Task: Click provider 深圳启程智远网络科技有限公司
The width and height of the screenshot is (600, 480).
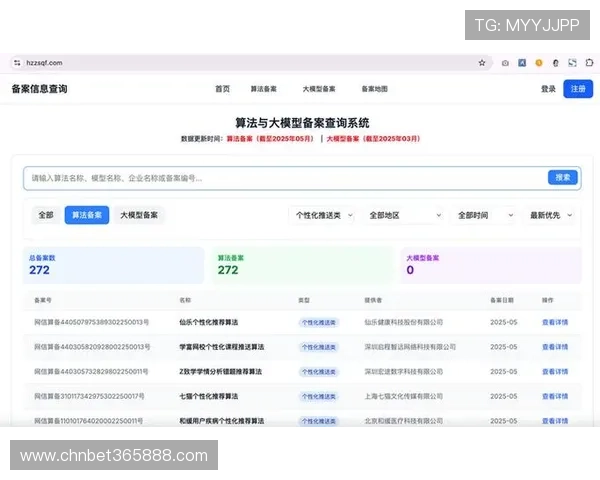Action: [x=410, y=347]
